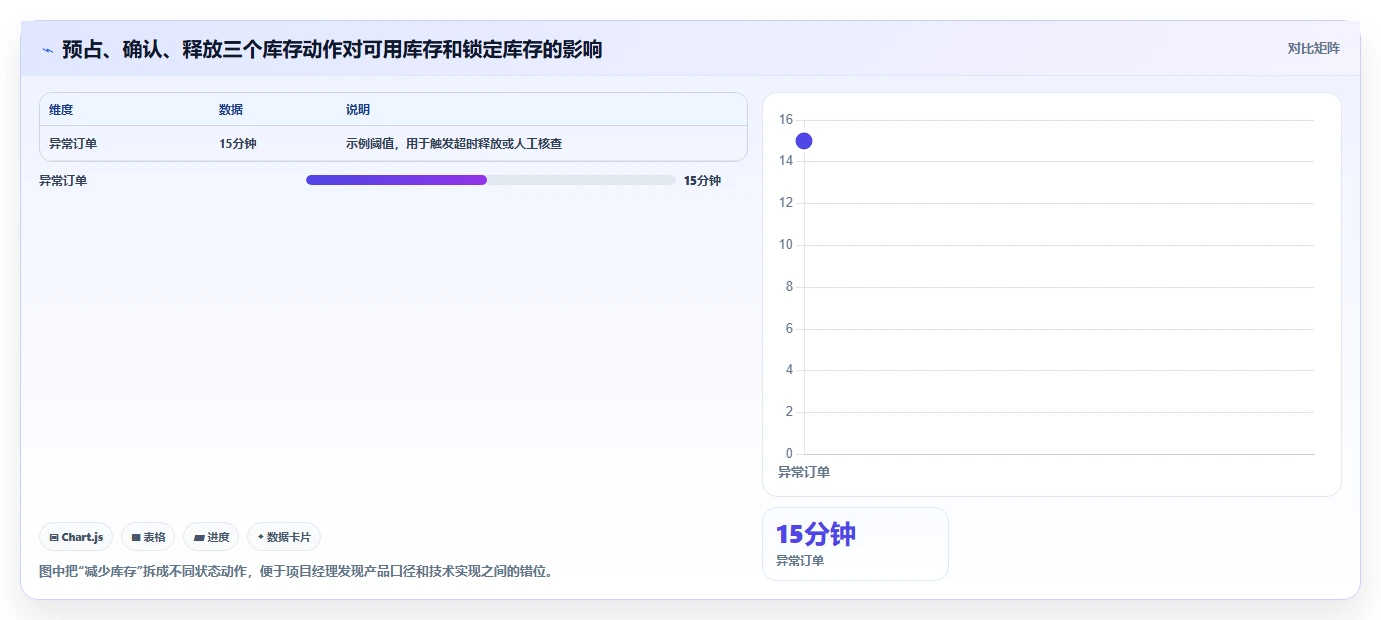Click the 8 y-axis tick label
This screenshot has height=620, width=1381.
[789, 287]
